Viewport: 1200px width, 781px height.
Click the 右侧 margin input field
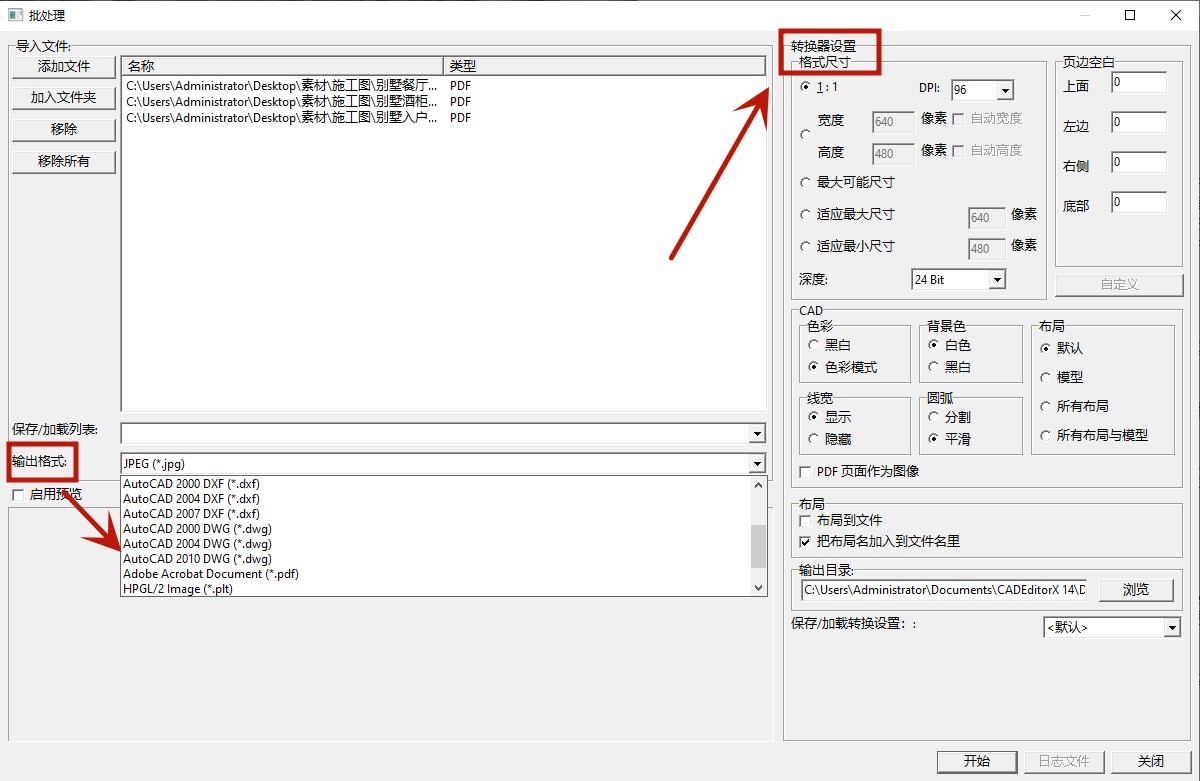tap(1139, 162)
